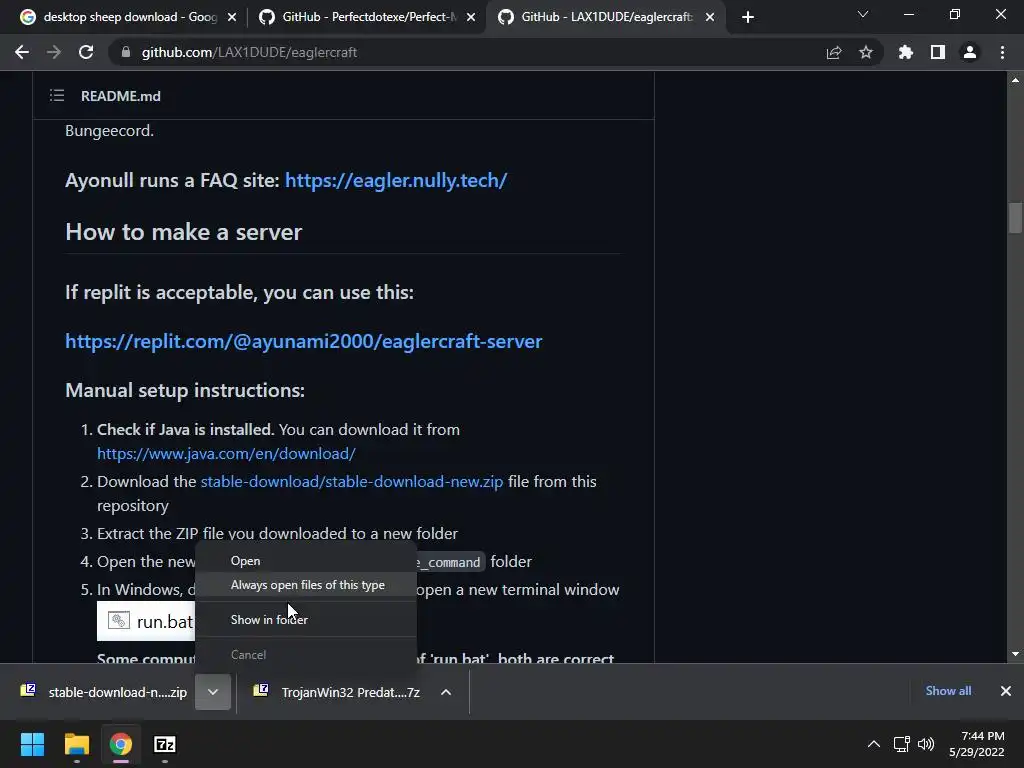Close the Perfectdotexe GitHub tab
The width and height of the screenshot is (1024, 768).
(x=471, y=18)
